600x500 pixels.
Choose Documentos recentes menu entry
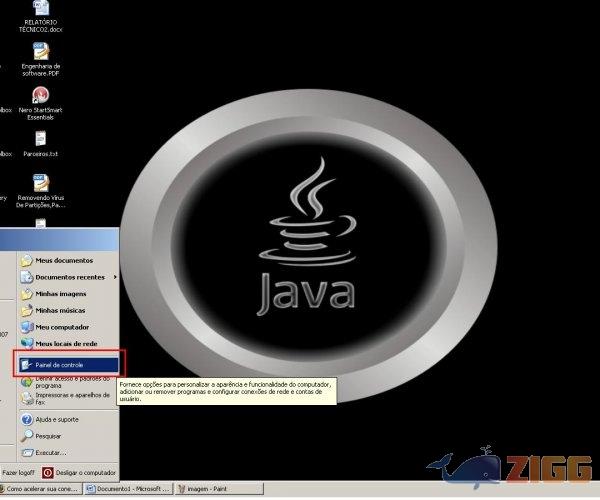69,277
